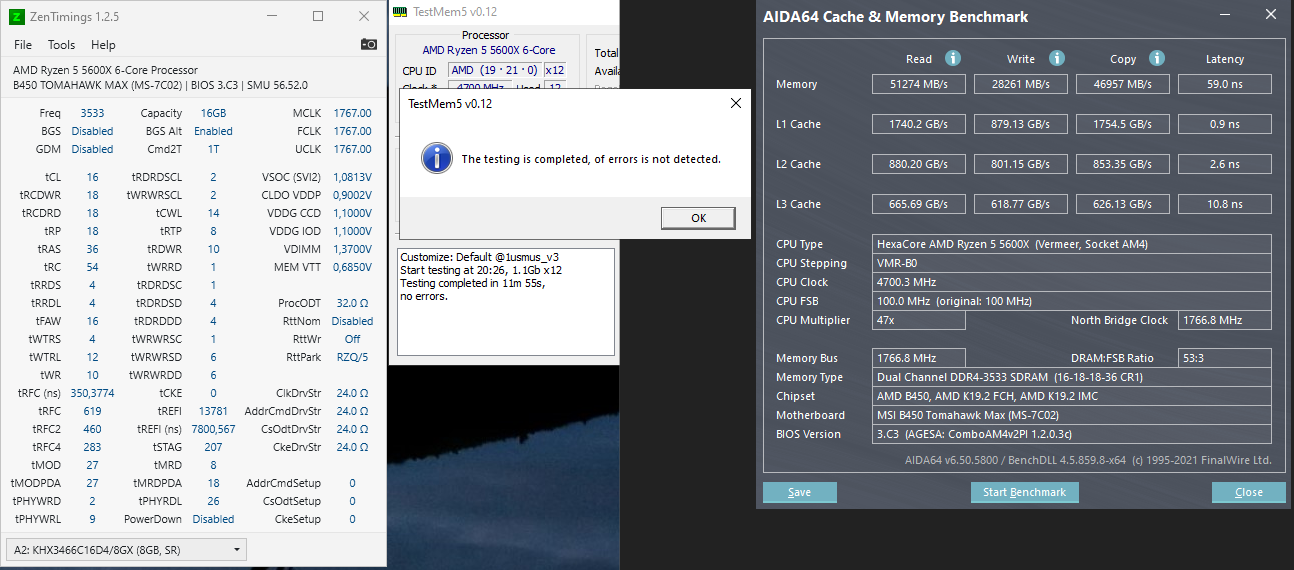Click the MCLK value 1767.00
Screen dimensions: 1294x570
[x=352, y=113]
